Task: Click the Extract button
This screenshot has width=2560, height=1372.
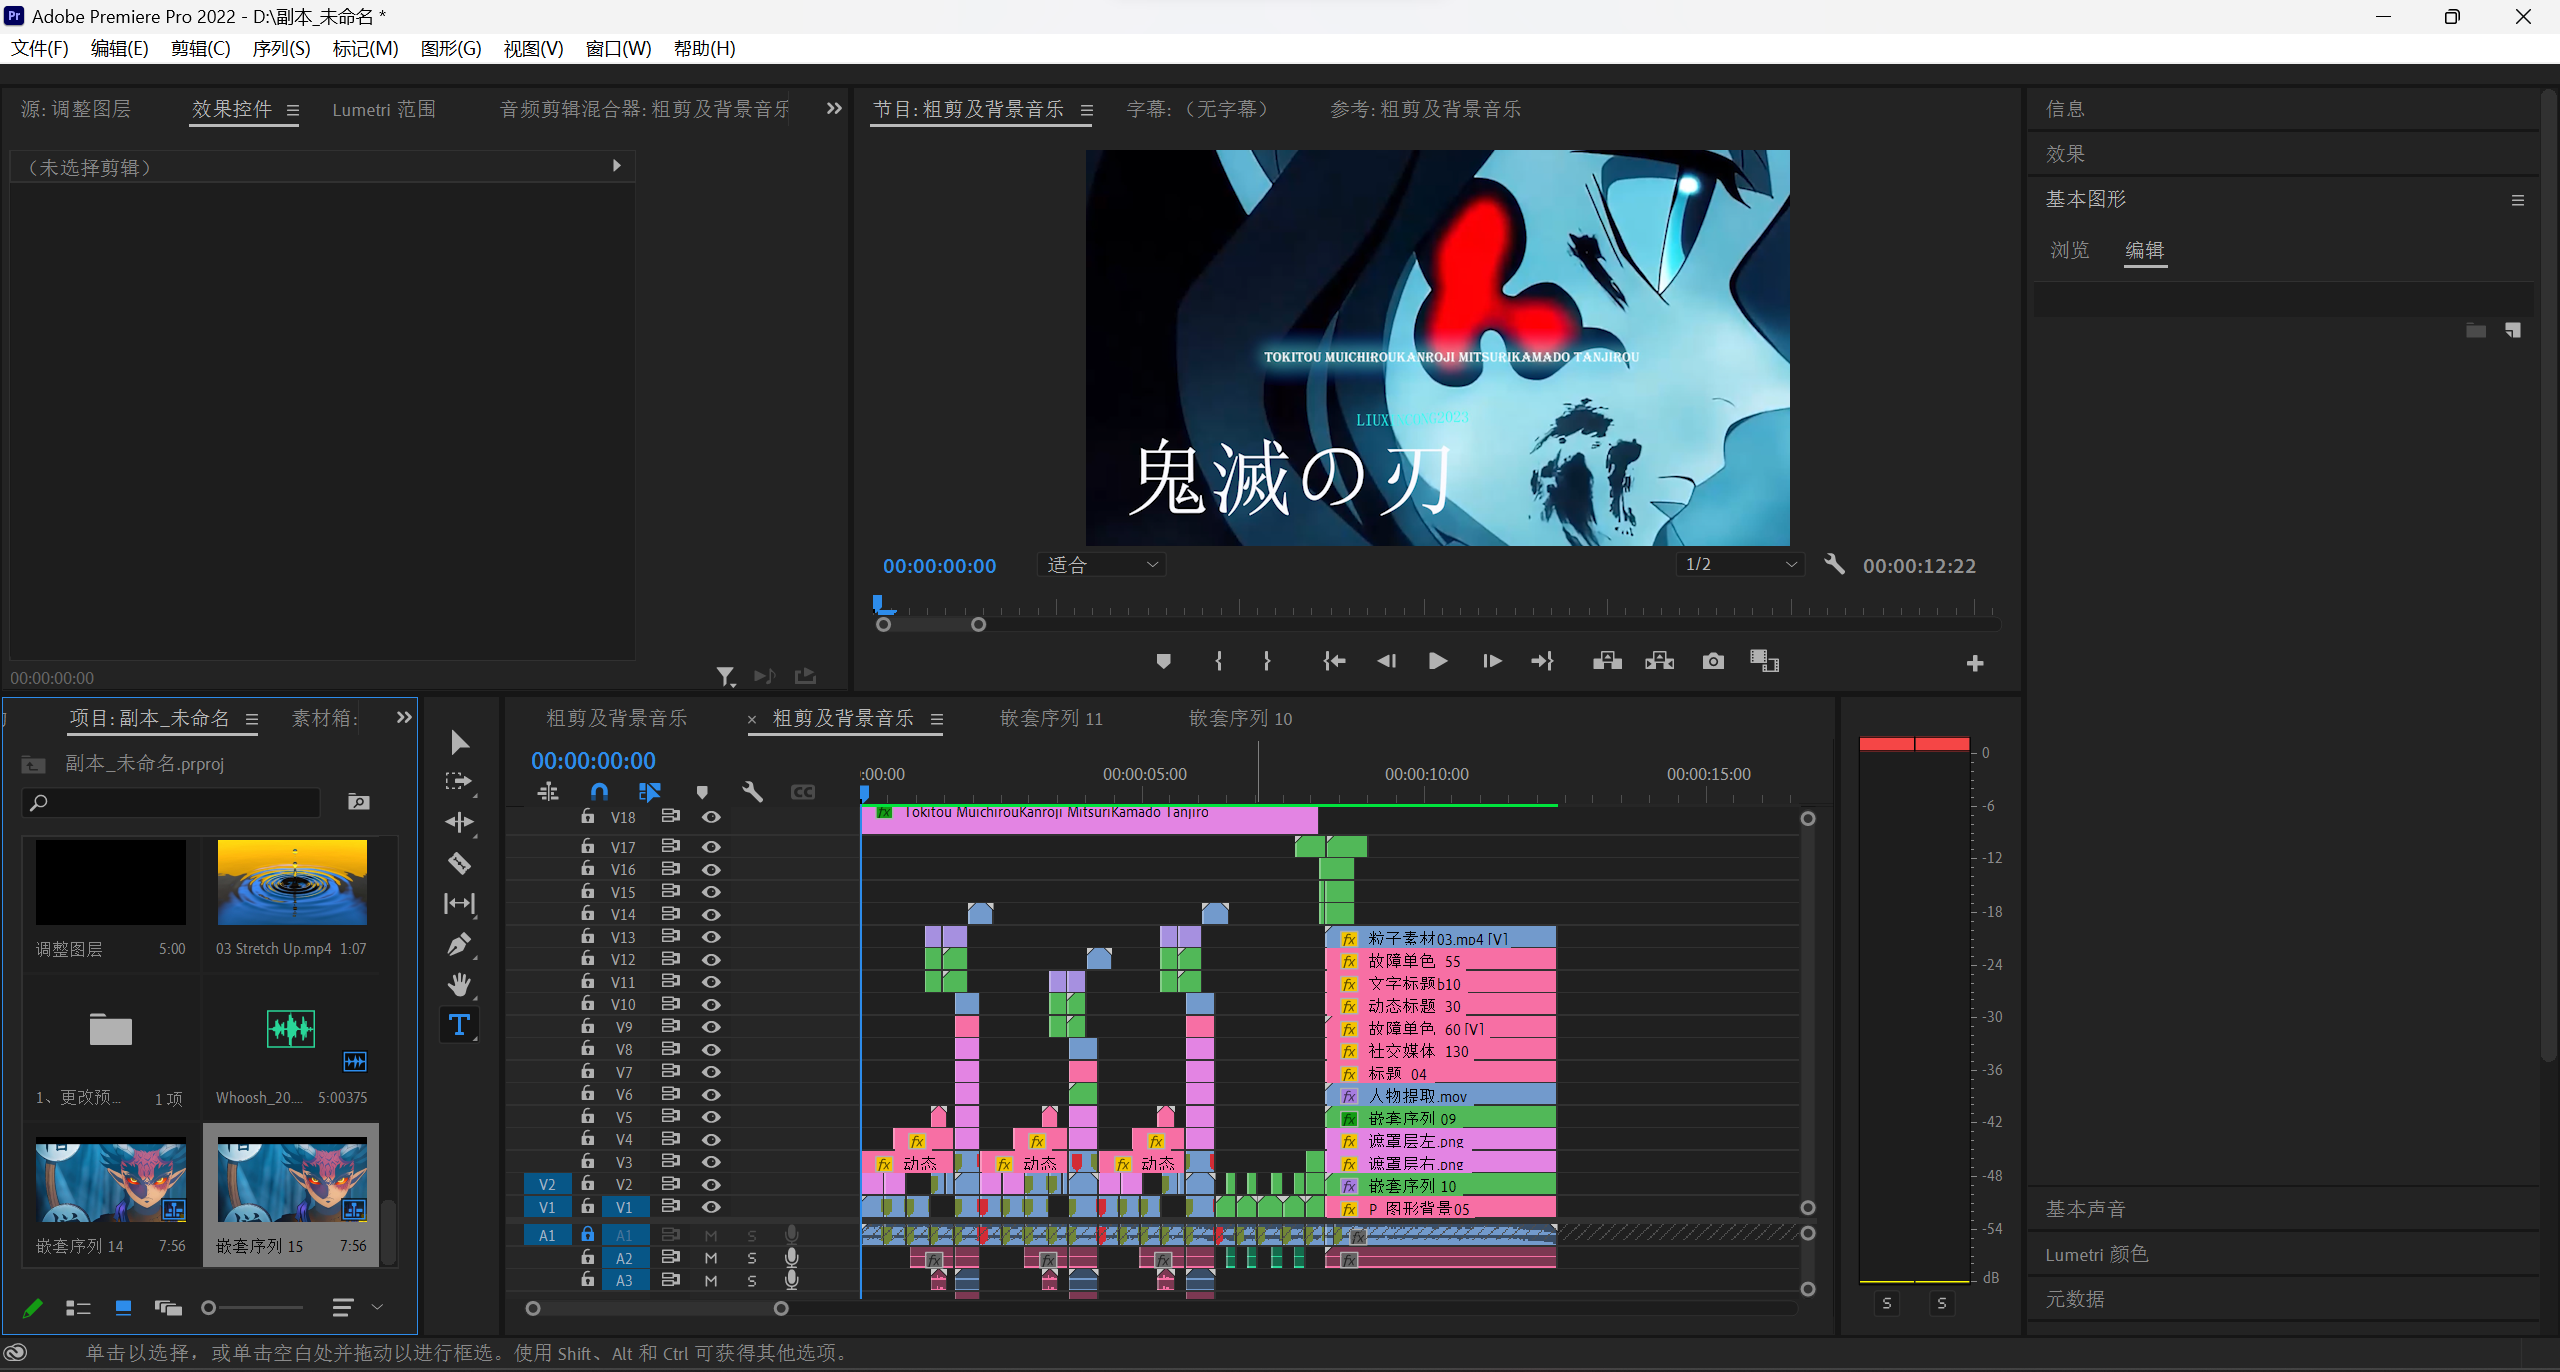Action: [1659, 661]
